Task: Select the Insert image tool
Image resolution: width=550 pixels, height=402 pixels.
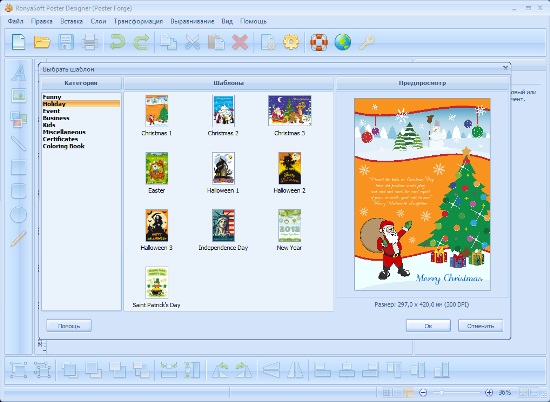Action: pyautogui.click(x=19, y=95)
